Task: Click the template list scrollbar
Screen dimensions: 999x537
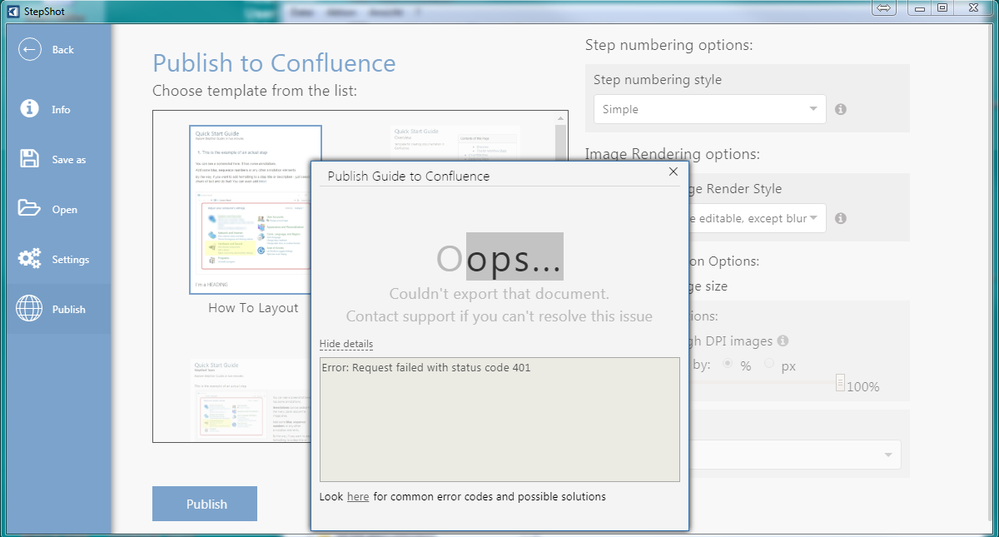Action: click(x=561, y=143)
